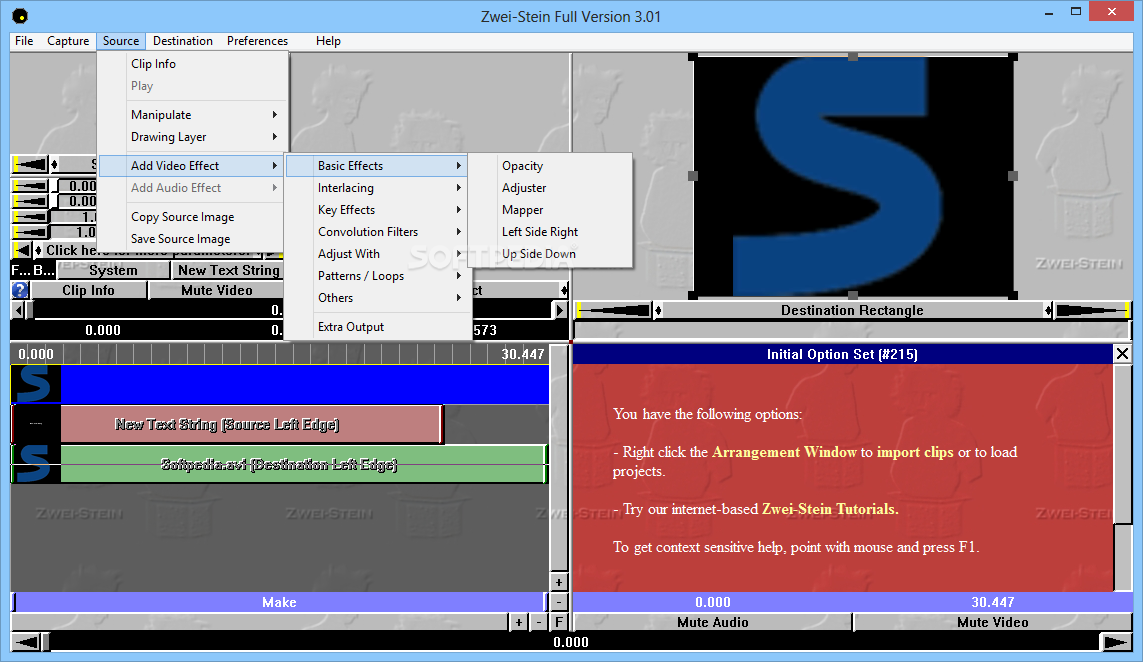Click the right-middle handle of destination rectangle
Image resolution: width=1143 pixels, height=662 pixels.
pos(1013,176)
